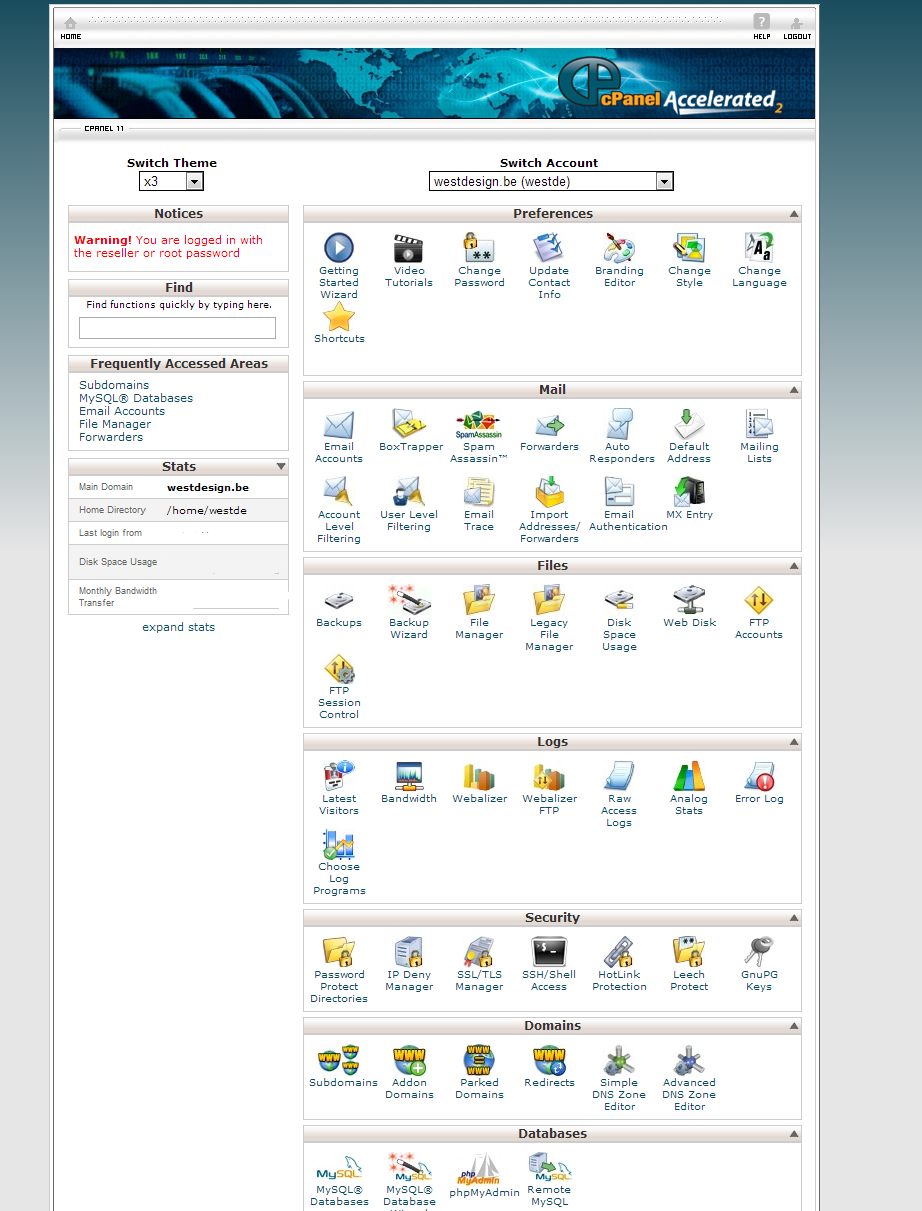Open the Shortcuts star icon
The image size is (922, 1211).
[x=339, y=316]
